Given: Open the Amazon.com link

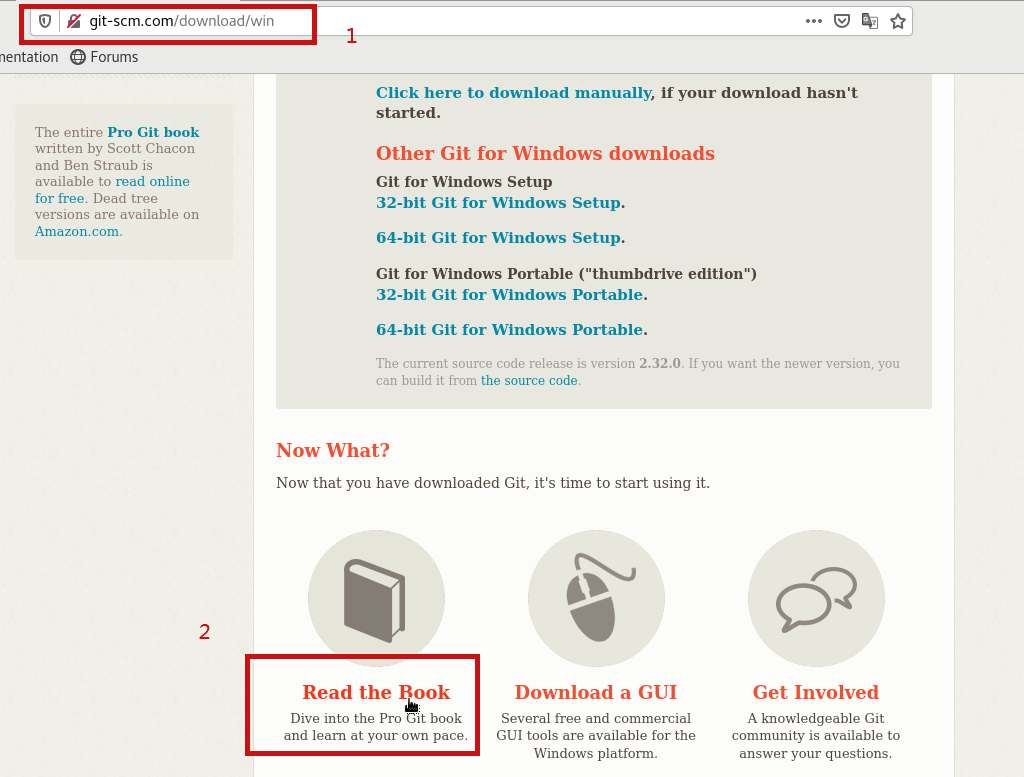Looking at the screenshot, I should coord(77,231).
